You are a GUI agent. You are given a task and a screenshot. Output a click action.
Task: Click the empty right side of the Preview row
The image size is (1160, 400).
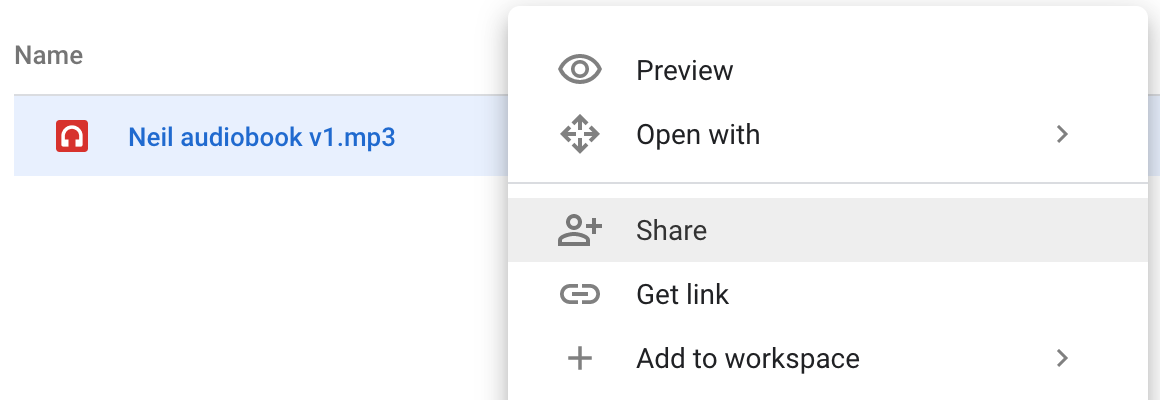[x=962, y=70]
